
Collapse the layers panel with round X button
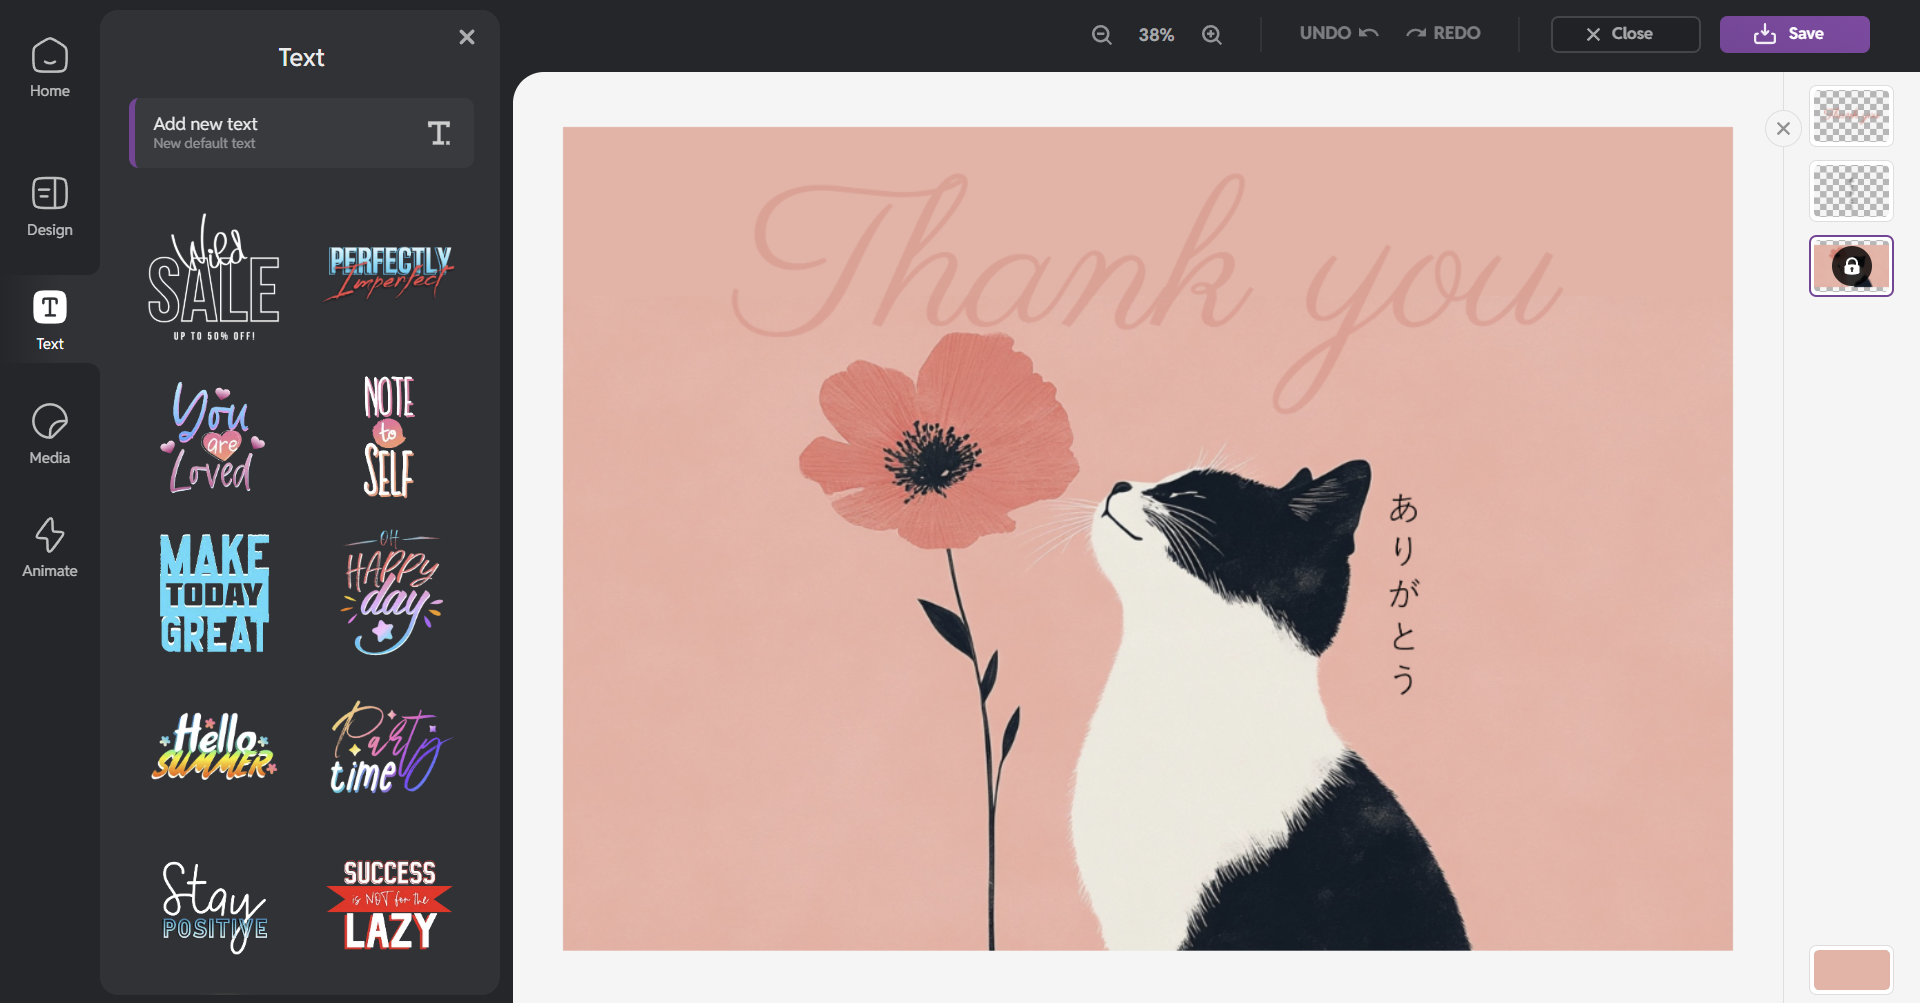[x=1783, y=129]
